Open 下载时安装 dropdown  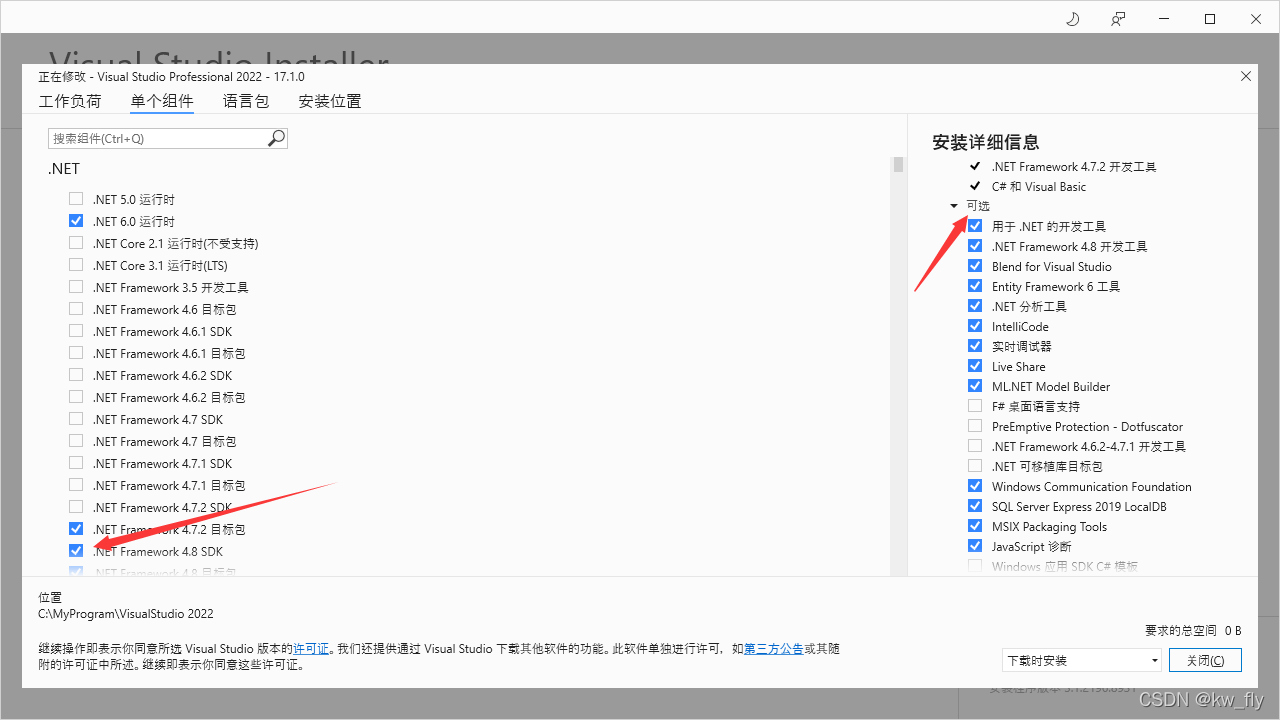1082,660
